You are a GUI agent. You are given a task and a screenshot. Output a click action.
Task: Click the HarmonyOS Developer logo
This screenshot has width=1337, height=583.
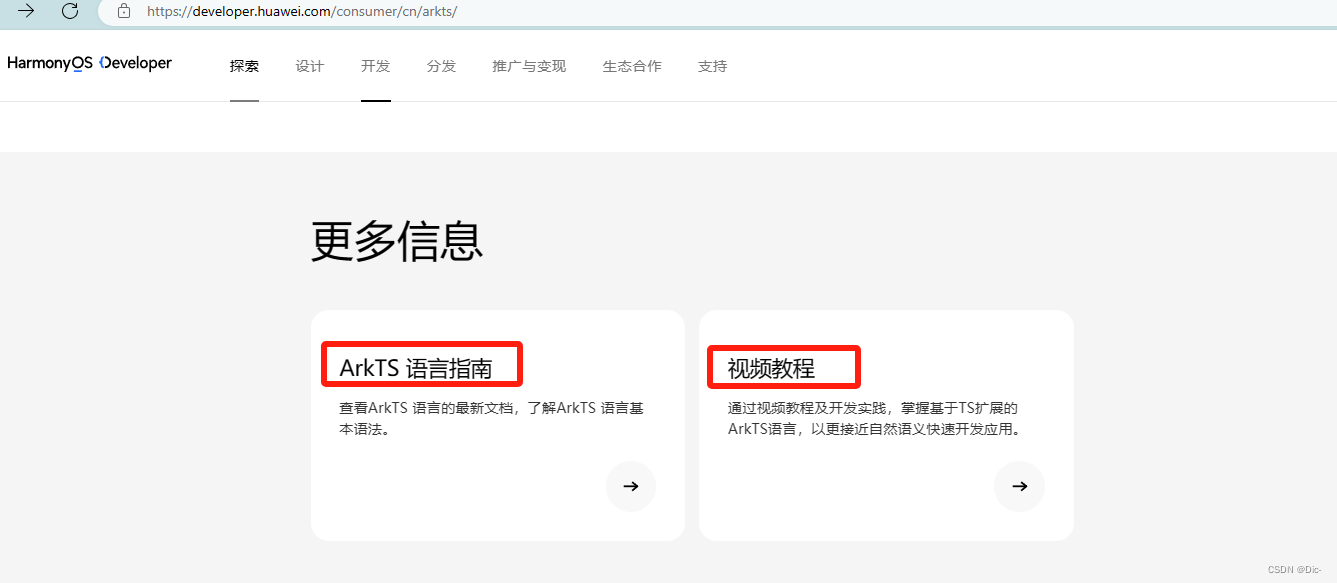(89, 63)
